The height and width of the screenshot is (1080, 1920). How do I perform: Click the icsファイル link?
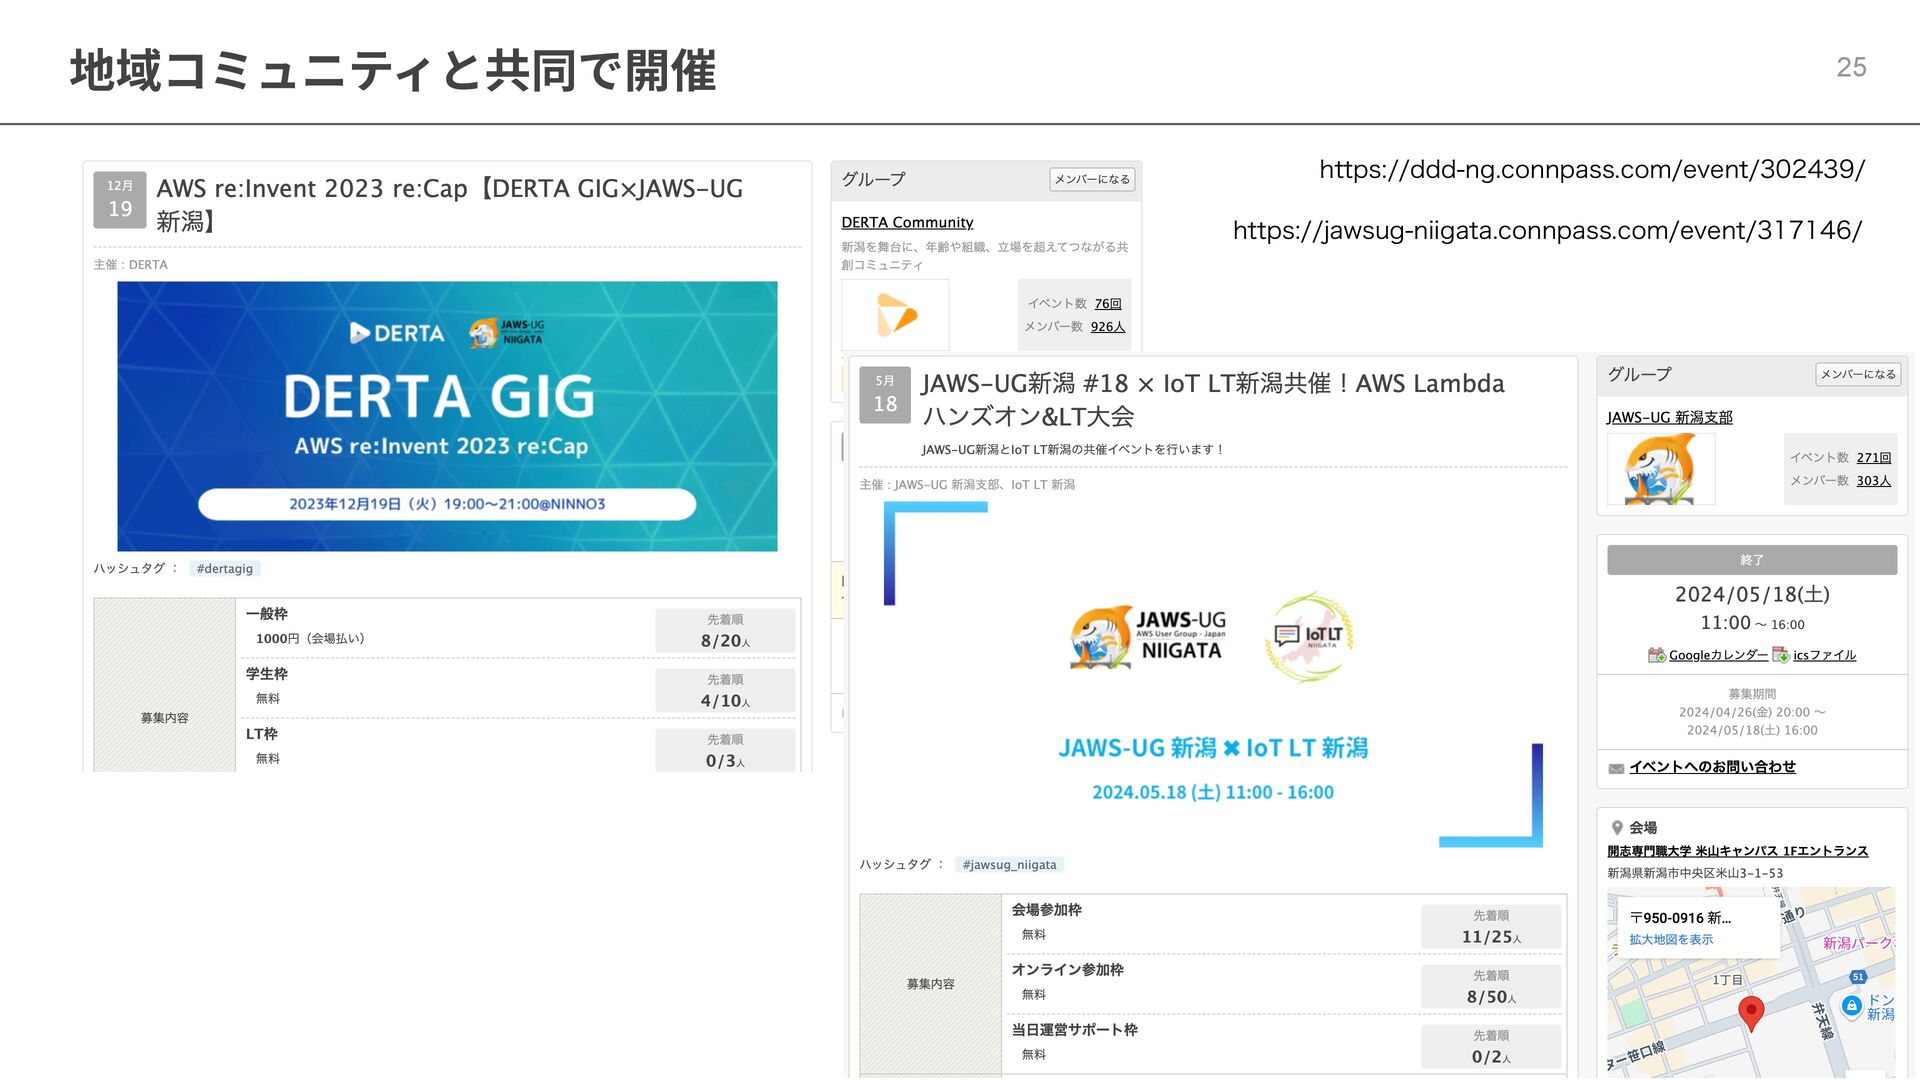pyautogui.click(x=1825, y=655)
